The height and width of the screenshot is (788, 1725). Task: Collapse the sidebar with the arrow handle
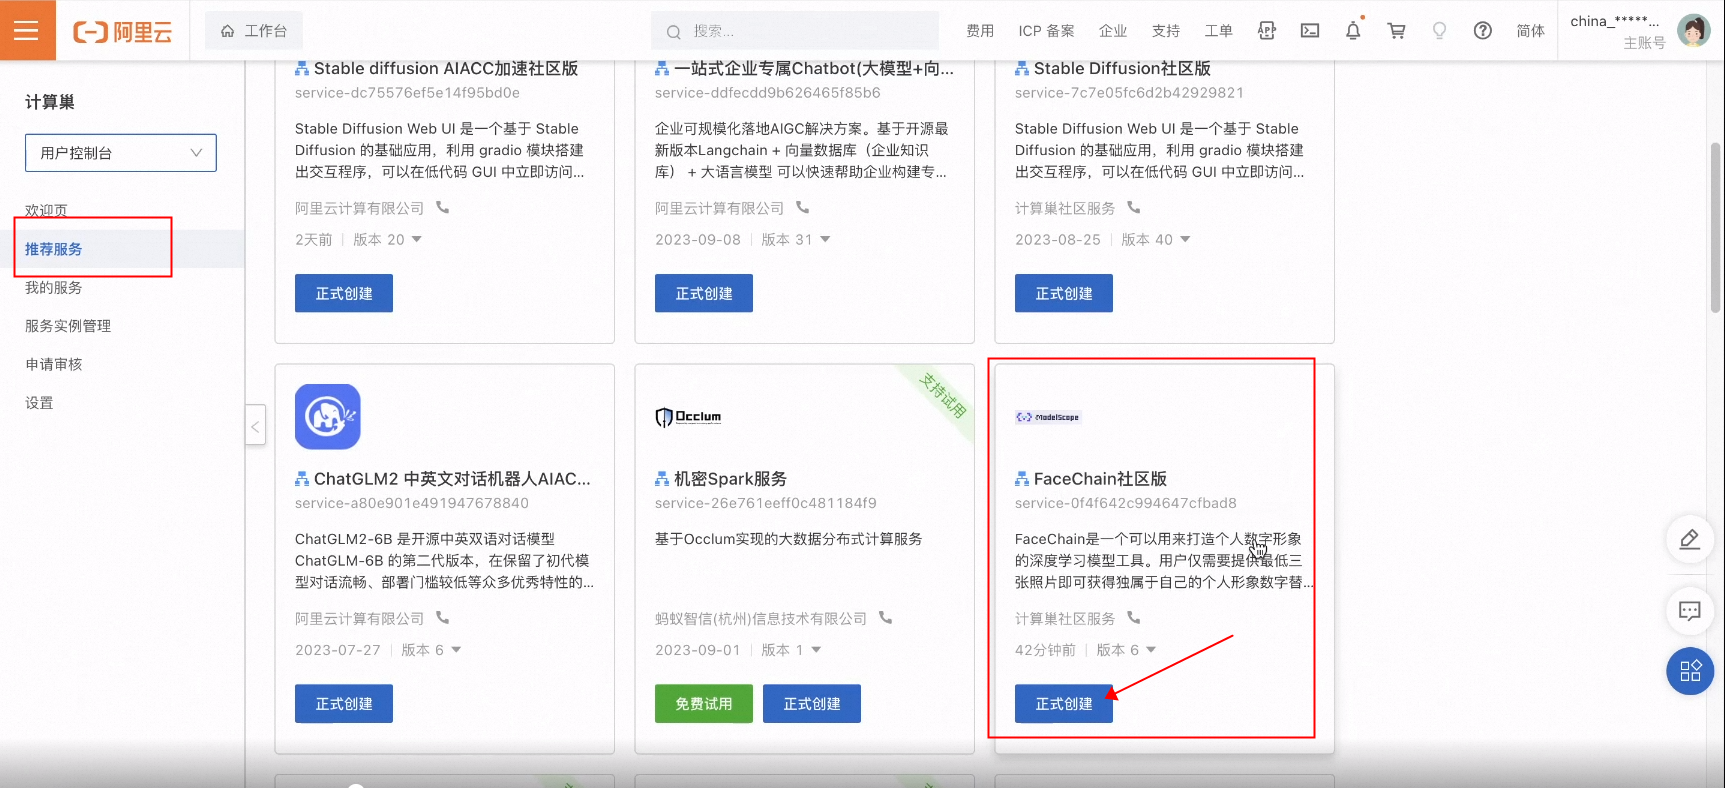click(255, 425)
